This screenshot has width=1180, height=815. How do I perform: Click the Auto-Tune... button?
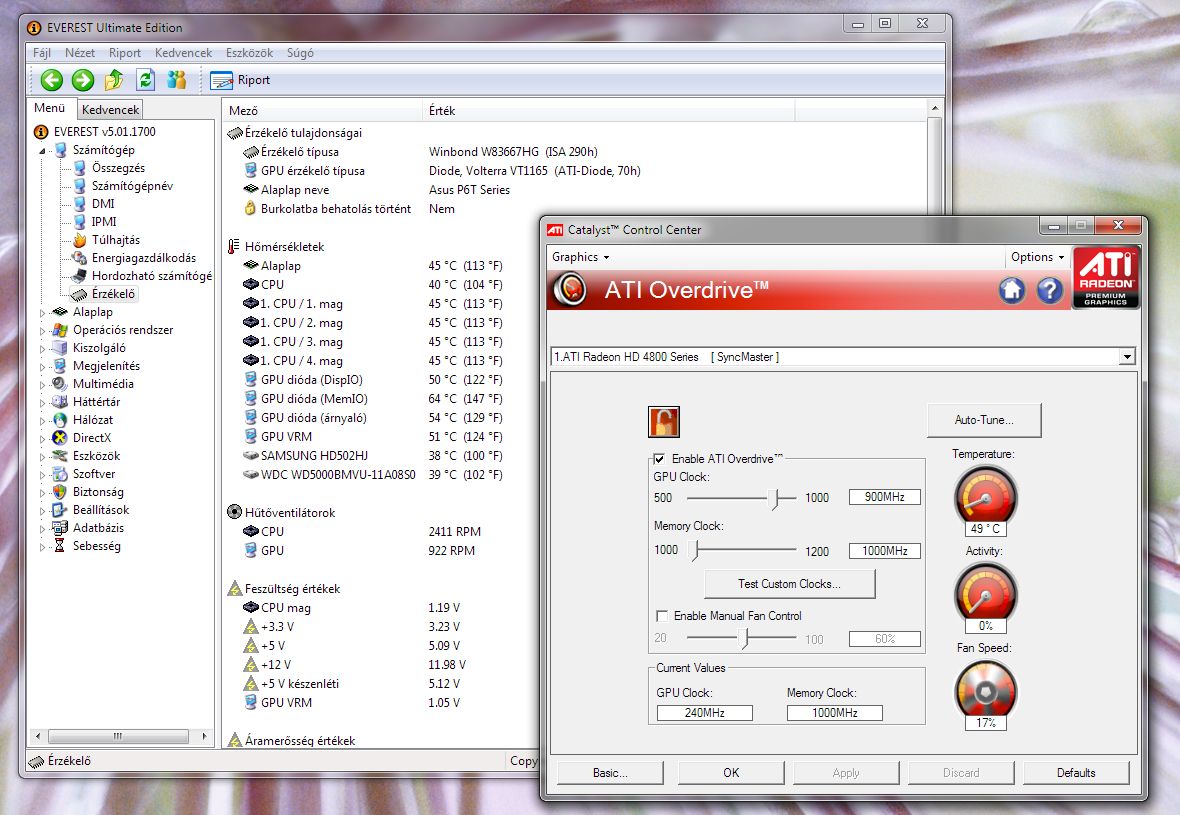(x=984, y=421)
